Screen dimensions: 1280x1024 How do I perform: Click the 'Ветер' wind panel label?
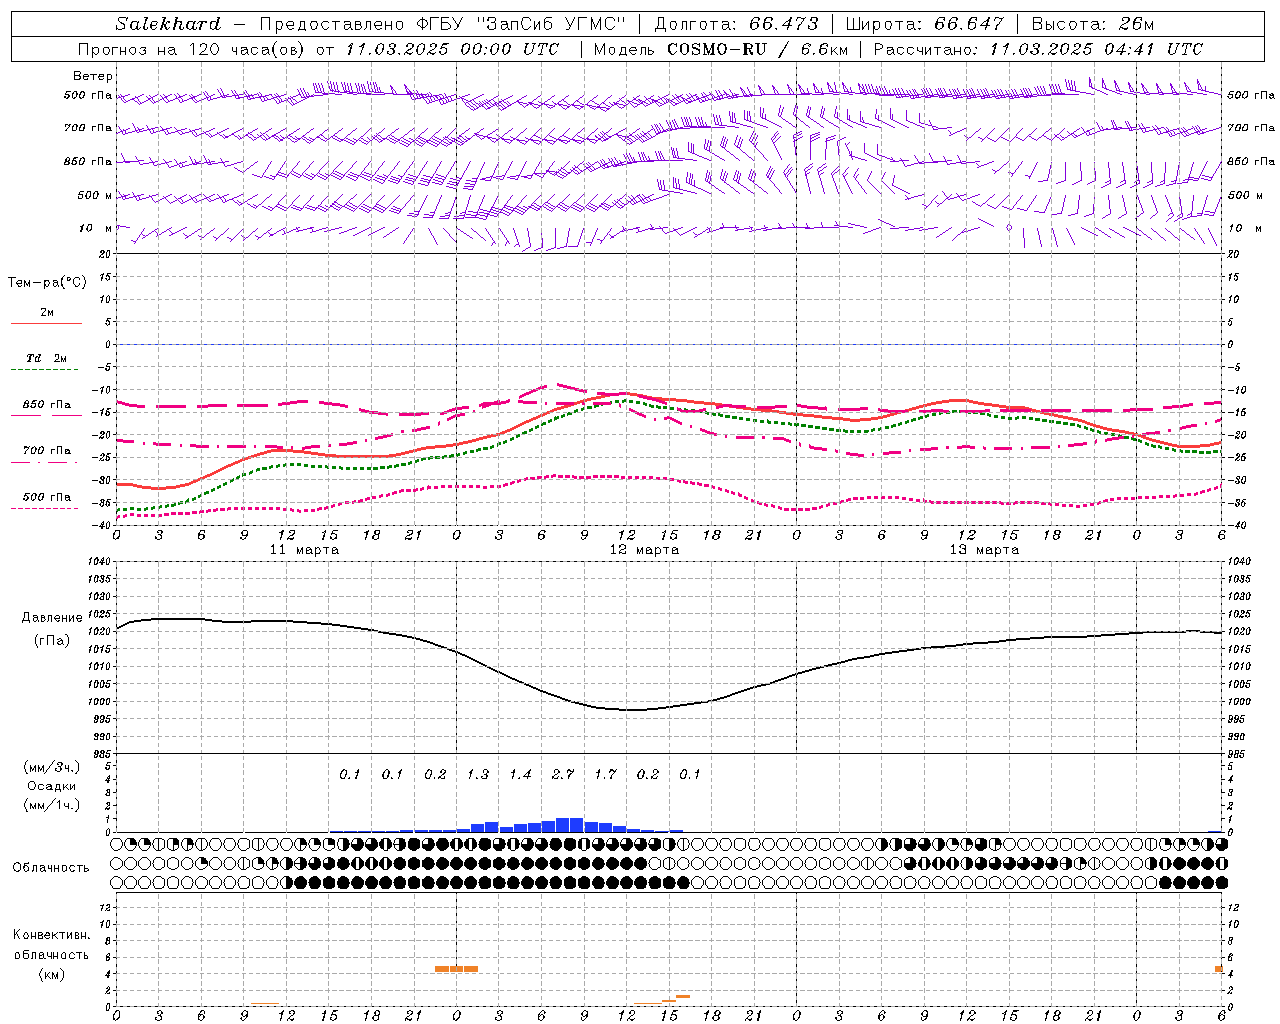point(93,76)
